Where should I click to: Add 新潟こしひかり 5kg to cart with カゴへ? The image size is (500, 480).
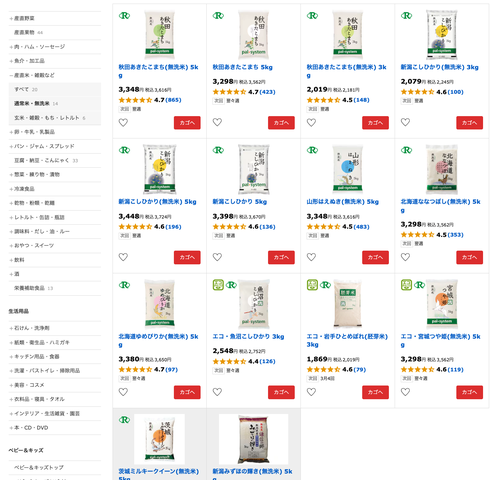281,257
